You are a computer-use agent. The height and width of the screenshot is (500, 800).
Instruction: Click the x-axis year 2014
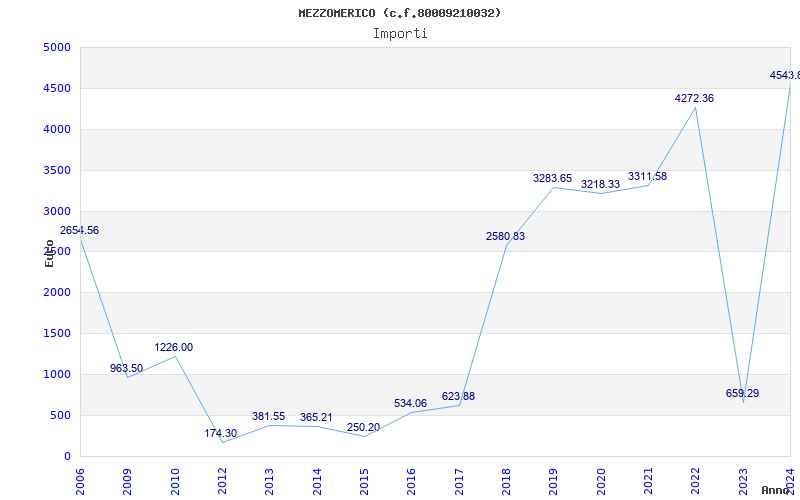(317, 482)
